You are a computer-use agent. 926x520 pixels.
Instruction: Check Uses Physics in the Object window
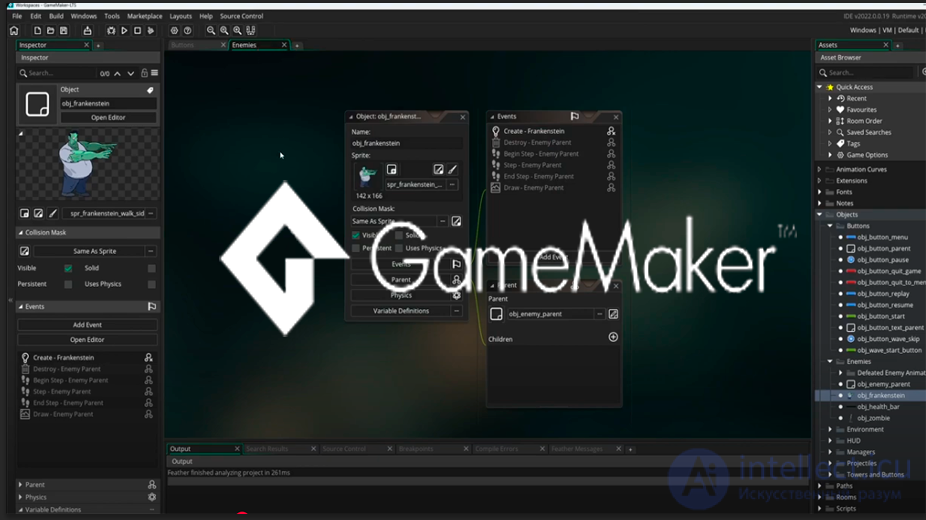click(399, 248)
